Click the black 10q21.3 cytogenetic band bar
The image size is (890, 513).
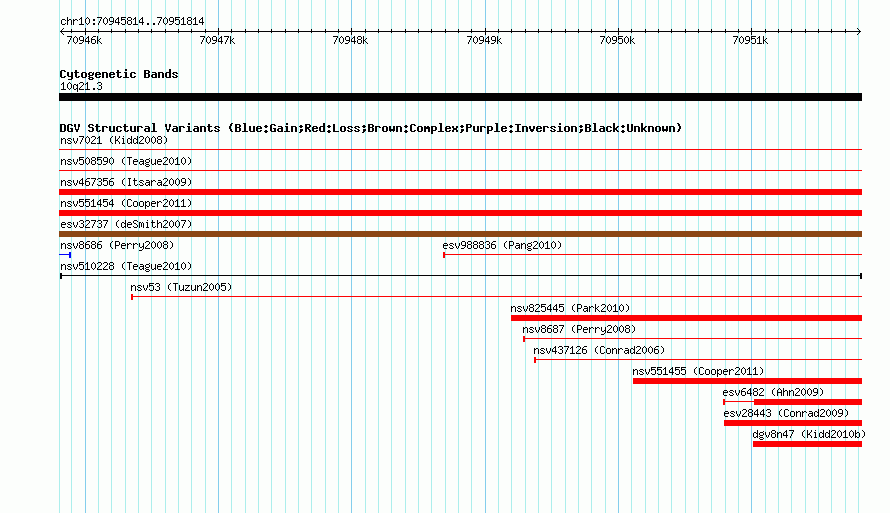pos(460,97)
